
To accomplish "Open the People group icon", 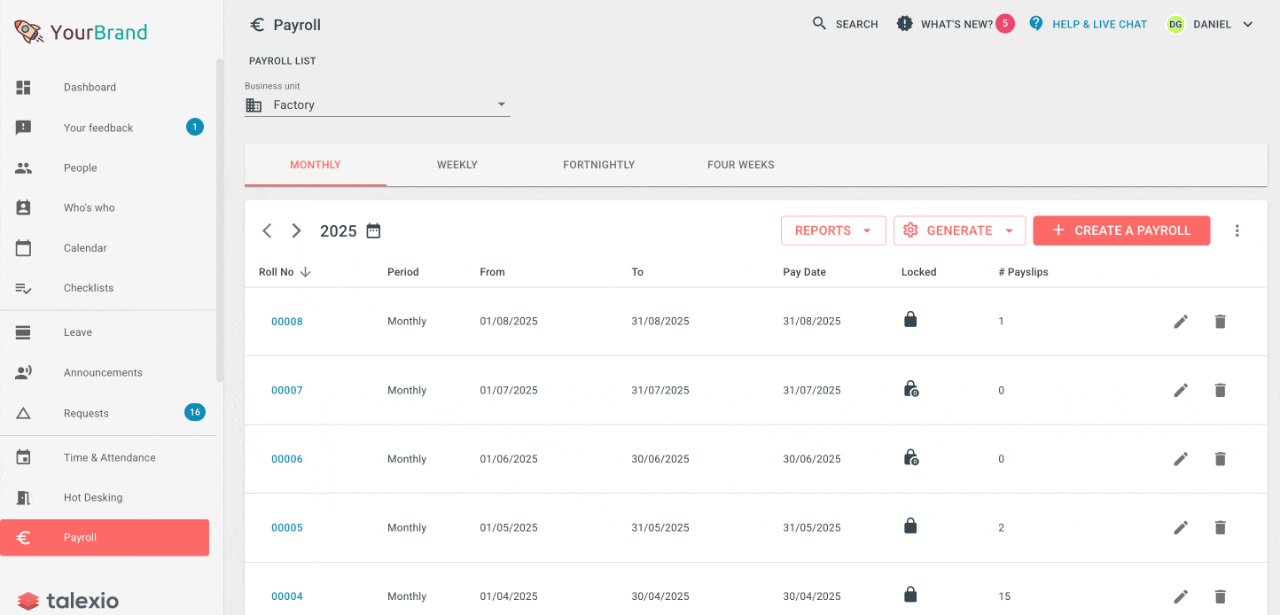I will tap(24, 168).
